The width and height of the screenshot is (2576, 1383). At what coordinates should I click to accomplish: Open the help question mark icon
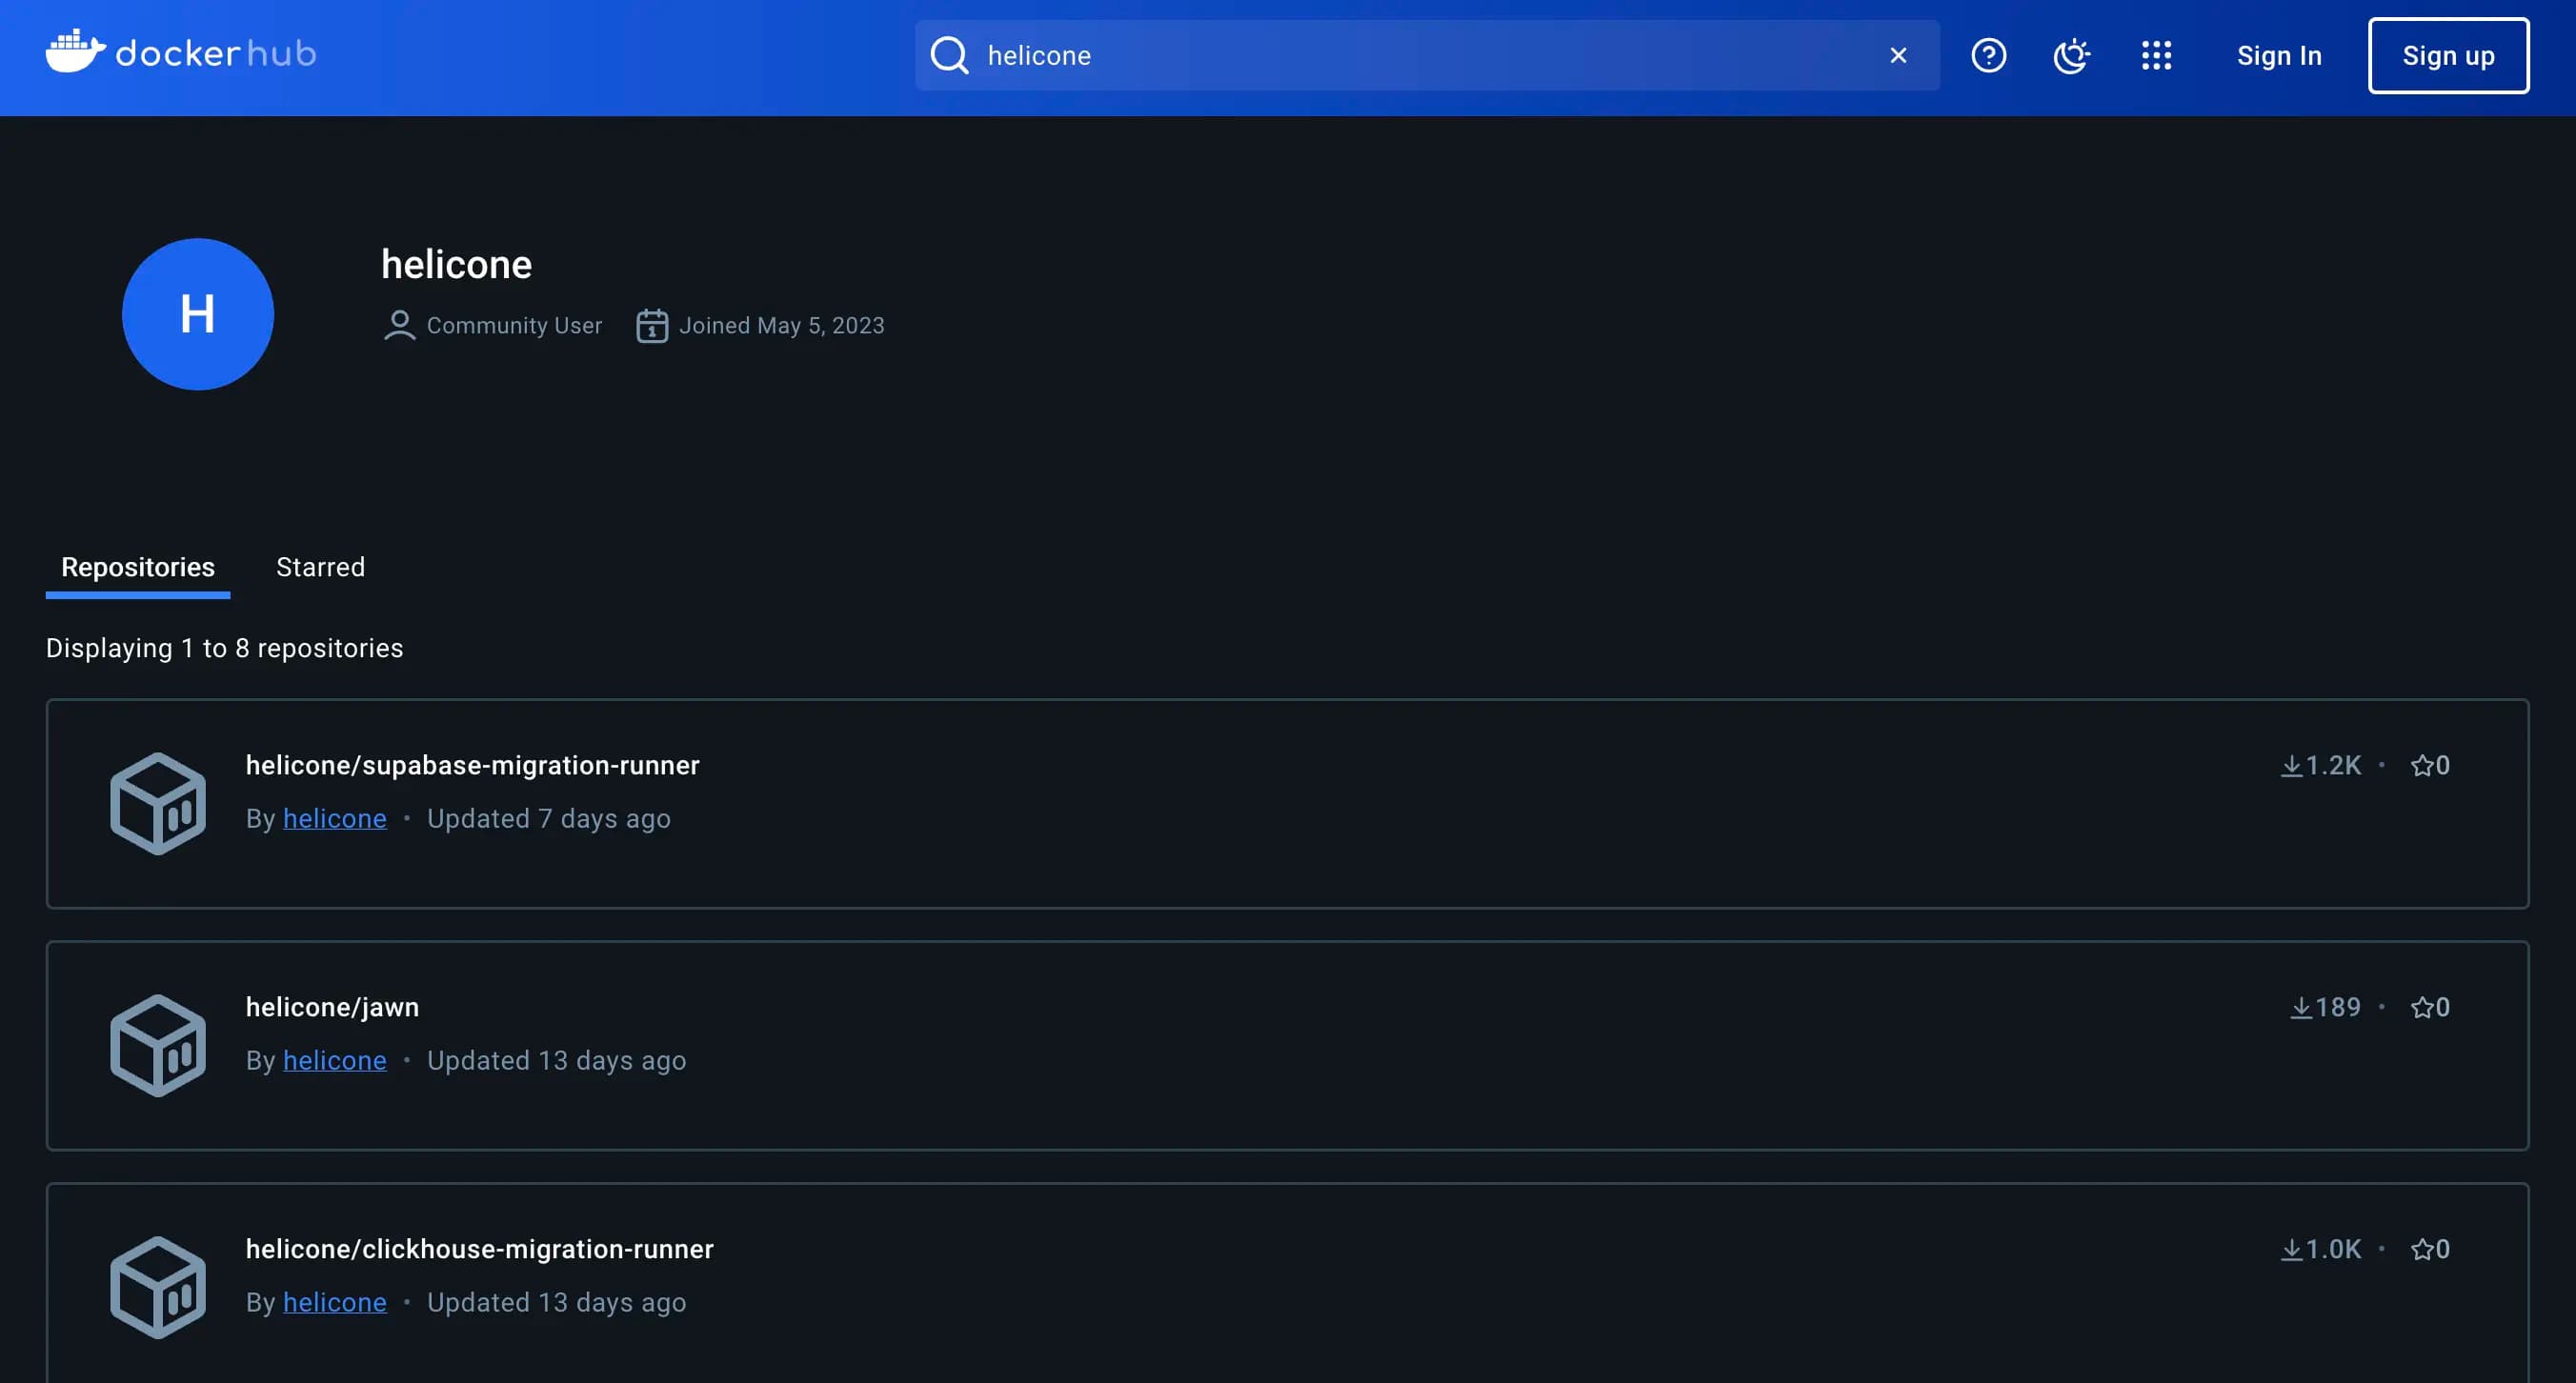(1988, 55)
